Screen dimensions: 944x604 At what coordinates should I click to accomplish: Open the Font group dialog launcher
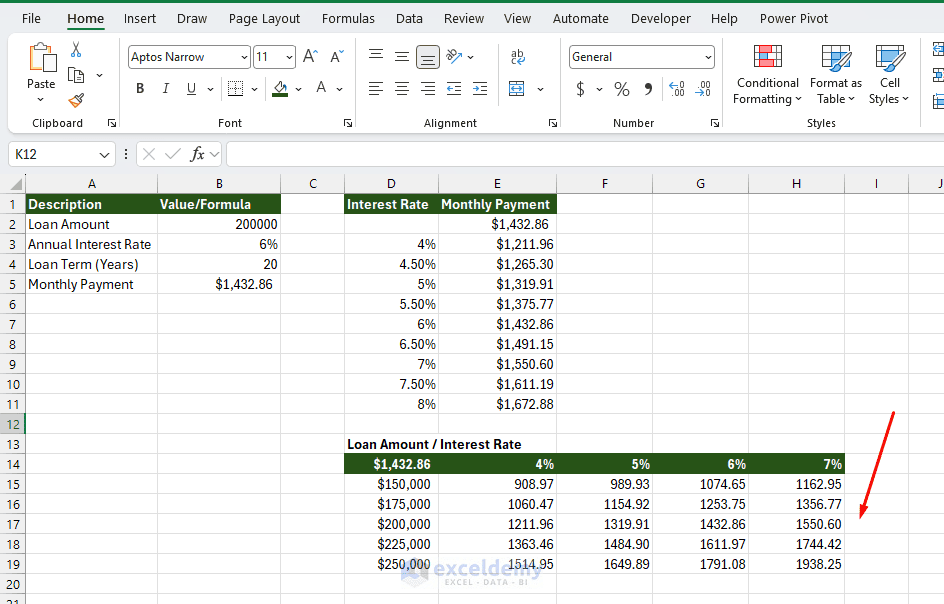(348, 123)
